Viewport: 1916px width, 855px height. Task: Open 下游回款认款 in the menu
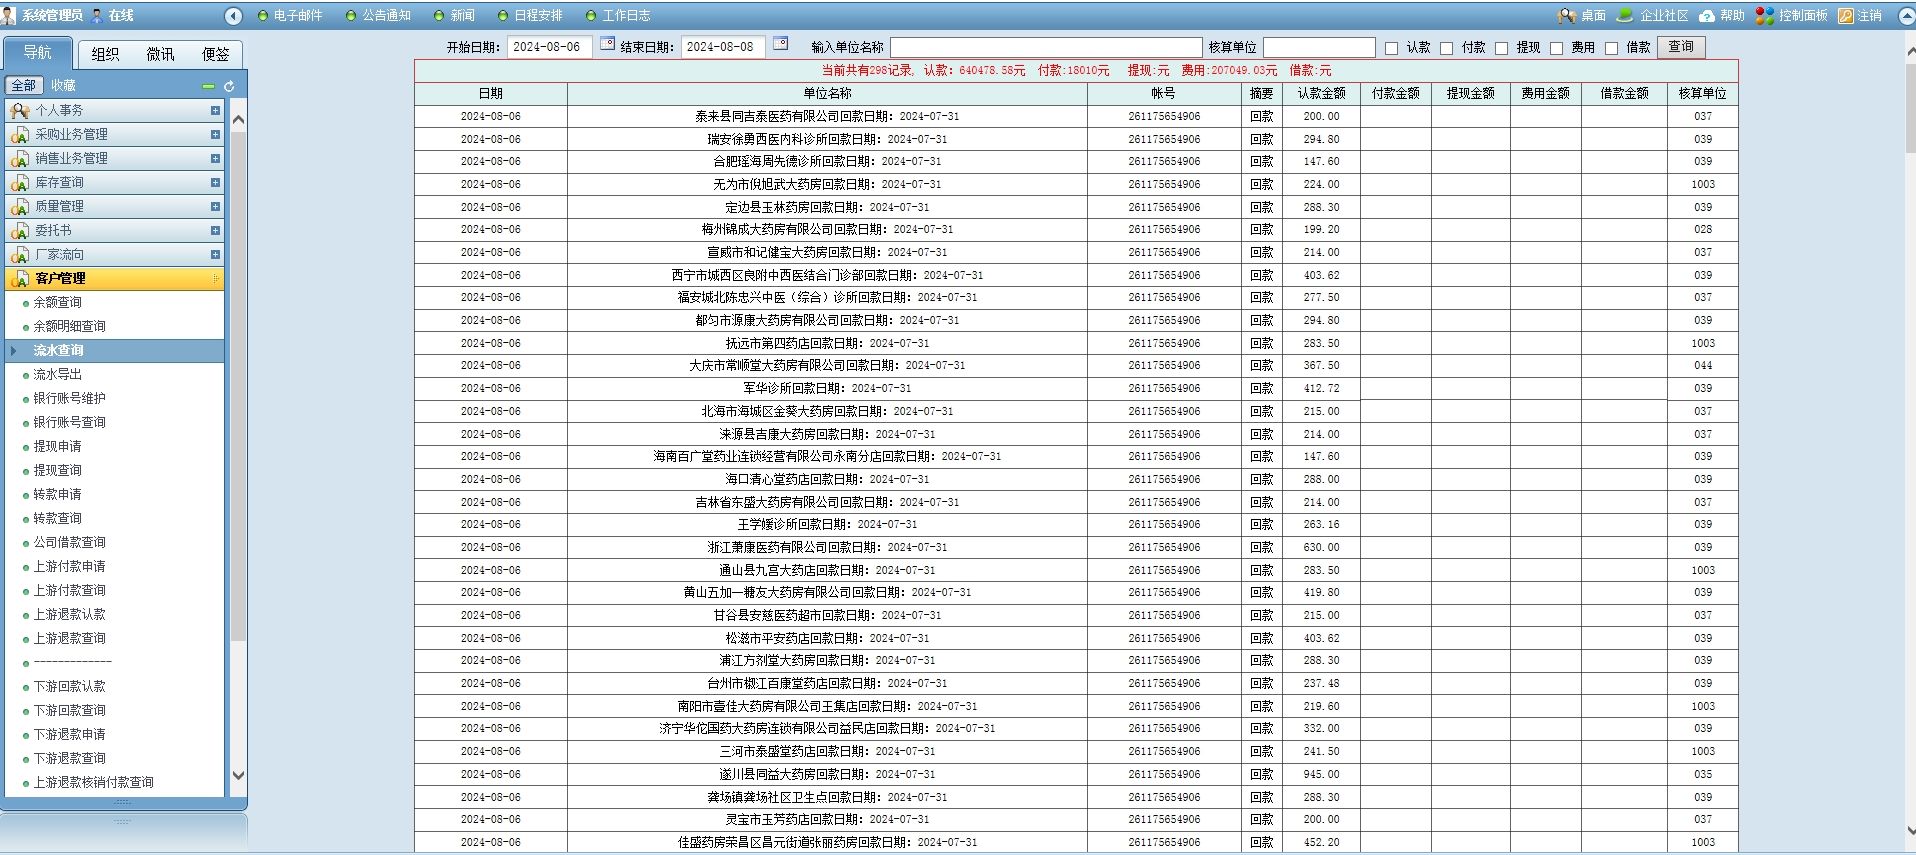[70, 686]
